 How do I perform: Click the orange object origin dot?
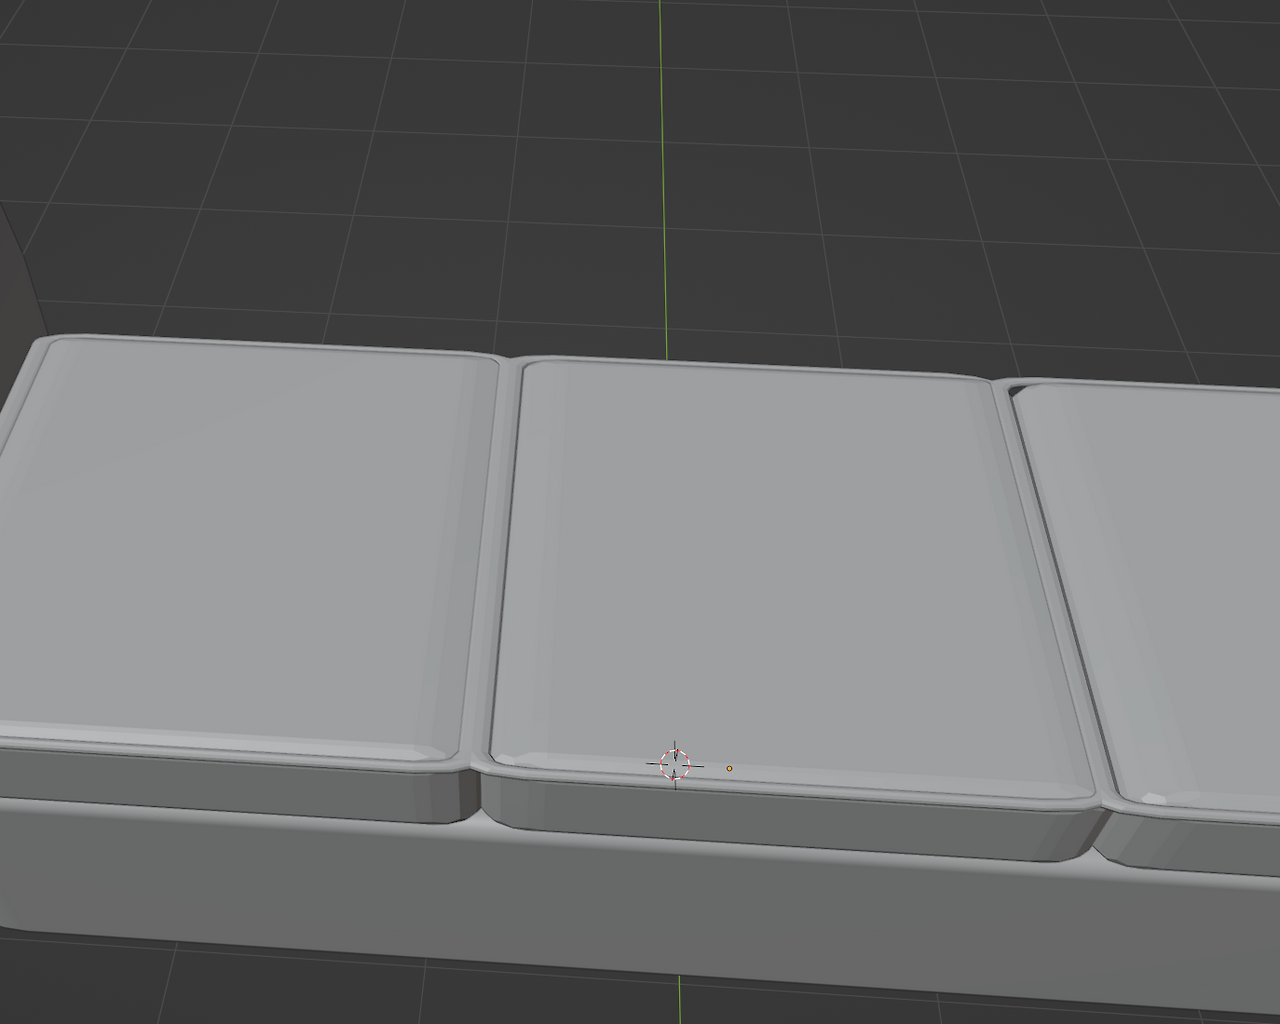click(x=729, y=768)
